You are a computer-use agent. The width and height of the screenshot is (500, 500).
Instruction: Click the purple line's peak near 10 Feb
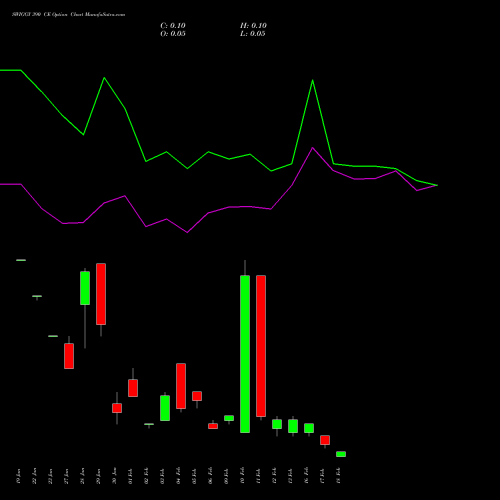click(x=312, y=148)
